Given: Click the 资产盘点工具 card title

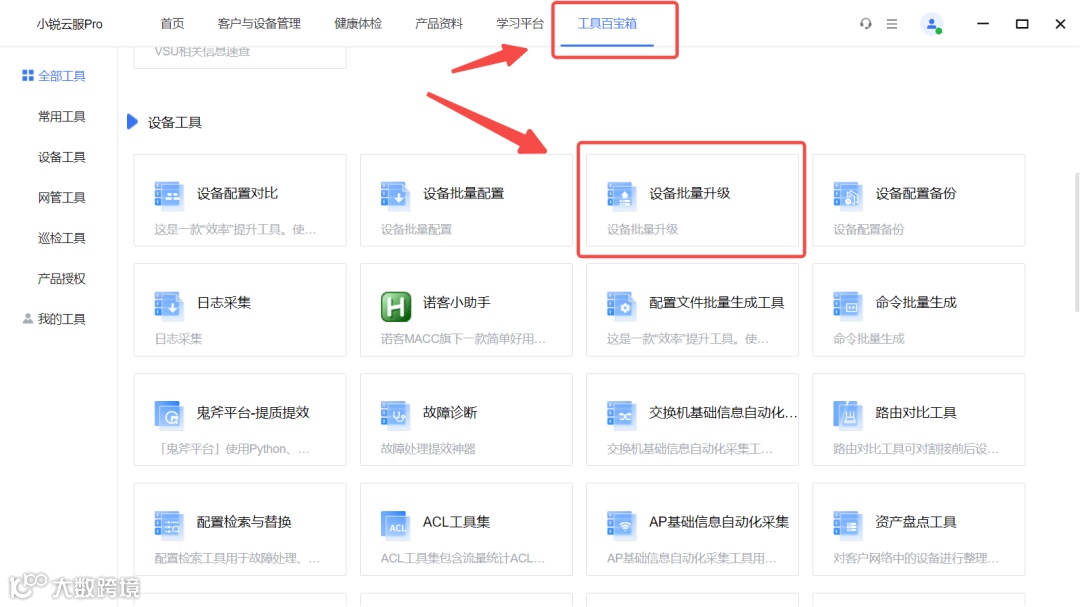Looking at the screenshot, I should click(x=915, y=522).
